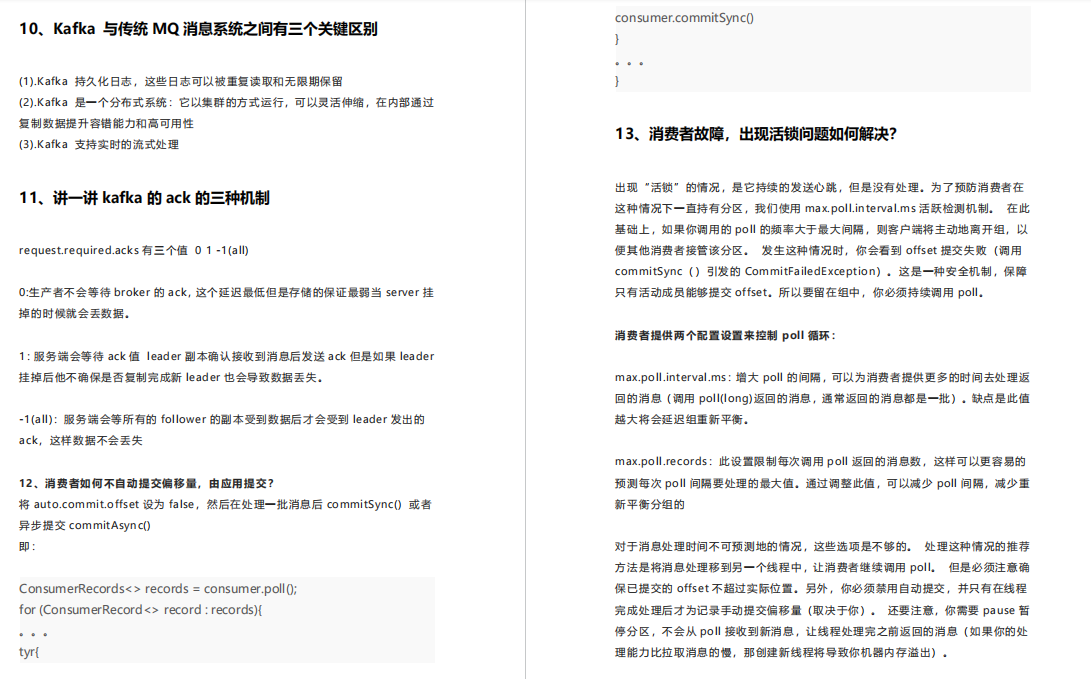The image size is (1091, 679).
Task: Click line starting '0:生产者不会等待 broker 的 ack'
Action: click(226, 293)
